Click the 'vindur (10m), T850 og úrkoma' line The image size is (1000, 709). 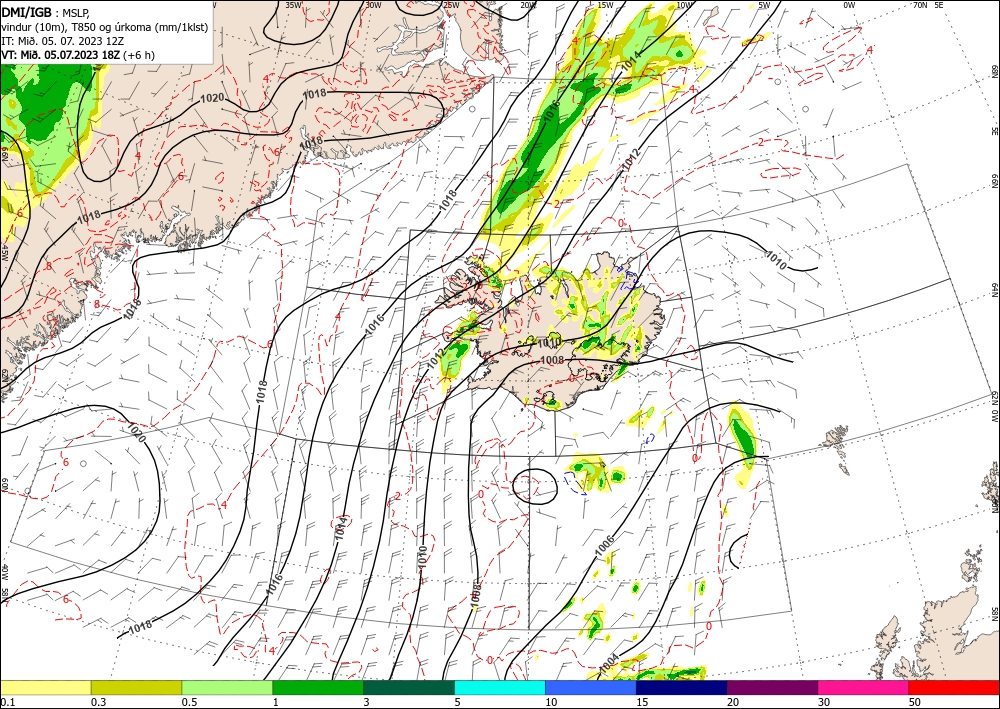tap(105, 27)
